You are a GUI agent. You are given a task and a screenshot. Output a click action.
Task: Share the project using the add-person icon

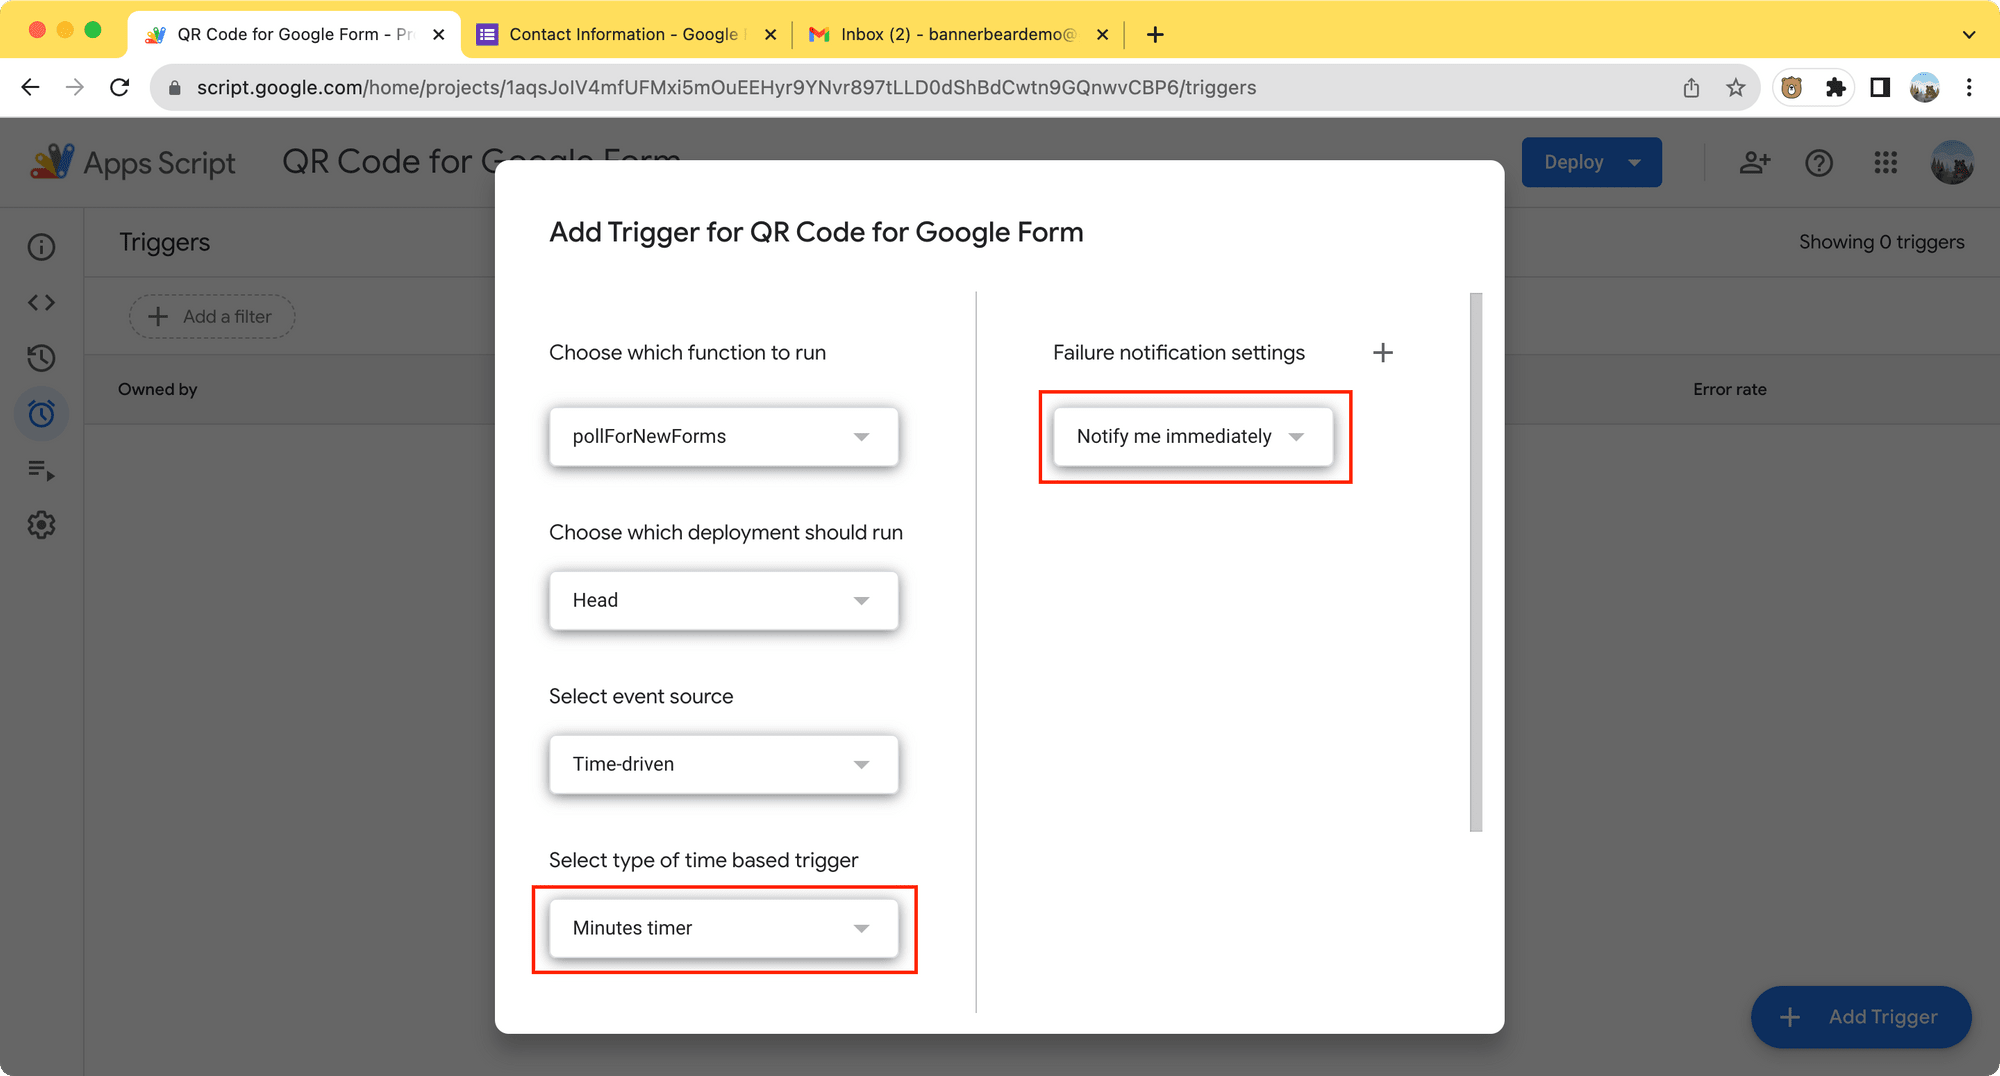coord(1754,162)
